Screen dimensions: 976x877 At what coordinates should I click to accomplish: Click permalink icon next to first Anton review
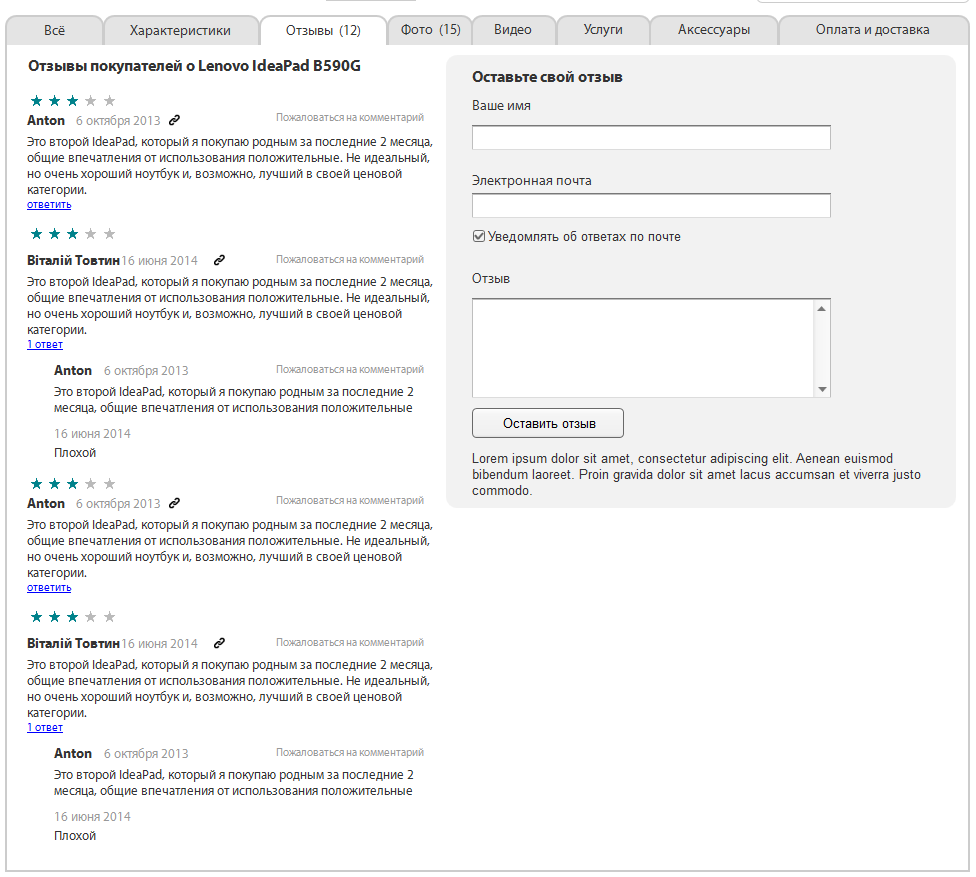175,120
